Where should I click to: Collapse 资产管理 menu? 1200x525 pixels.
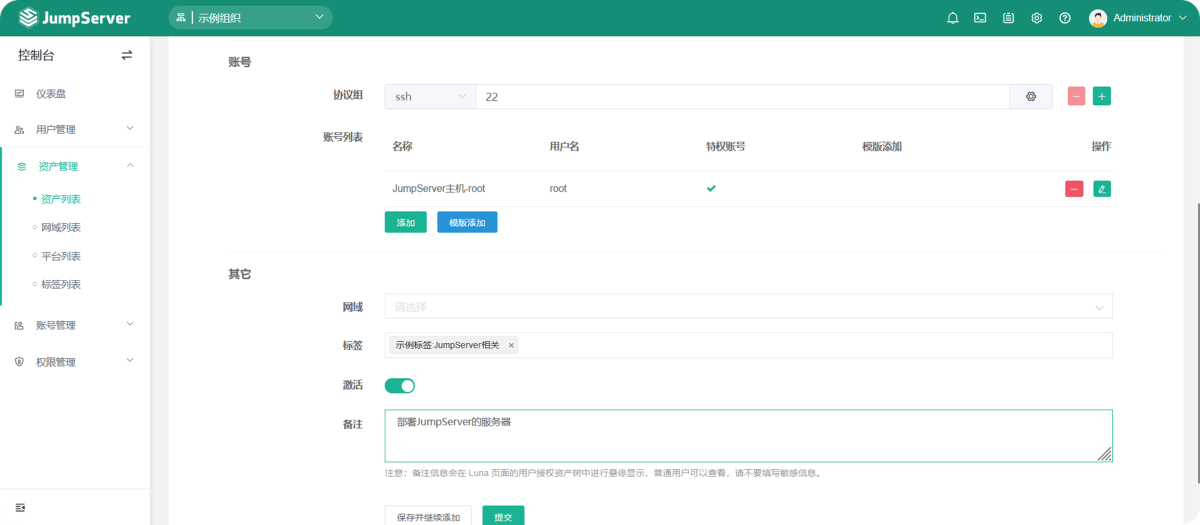point(75,166)
